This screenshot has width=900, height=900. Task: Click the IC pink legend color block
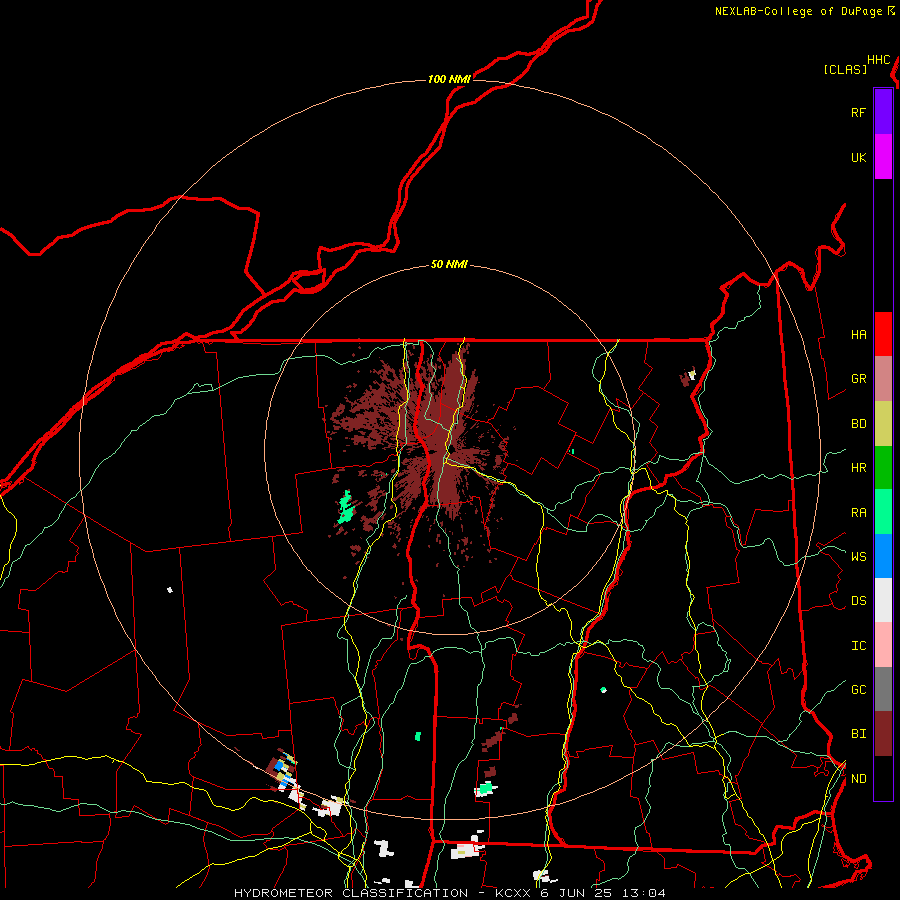point(883,645)
